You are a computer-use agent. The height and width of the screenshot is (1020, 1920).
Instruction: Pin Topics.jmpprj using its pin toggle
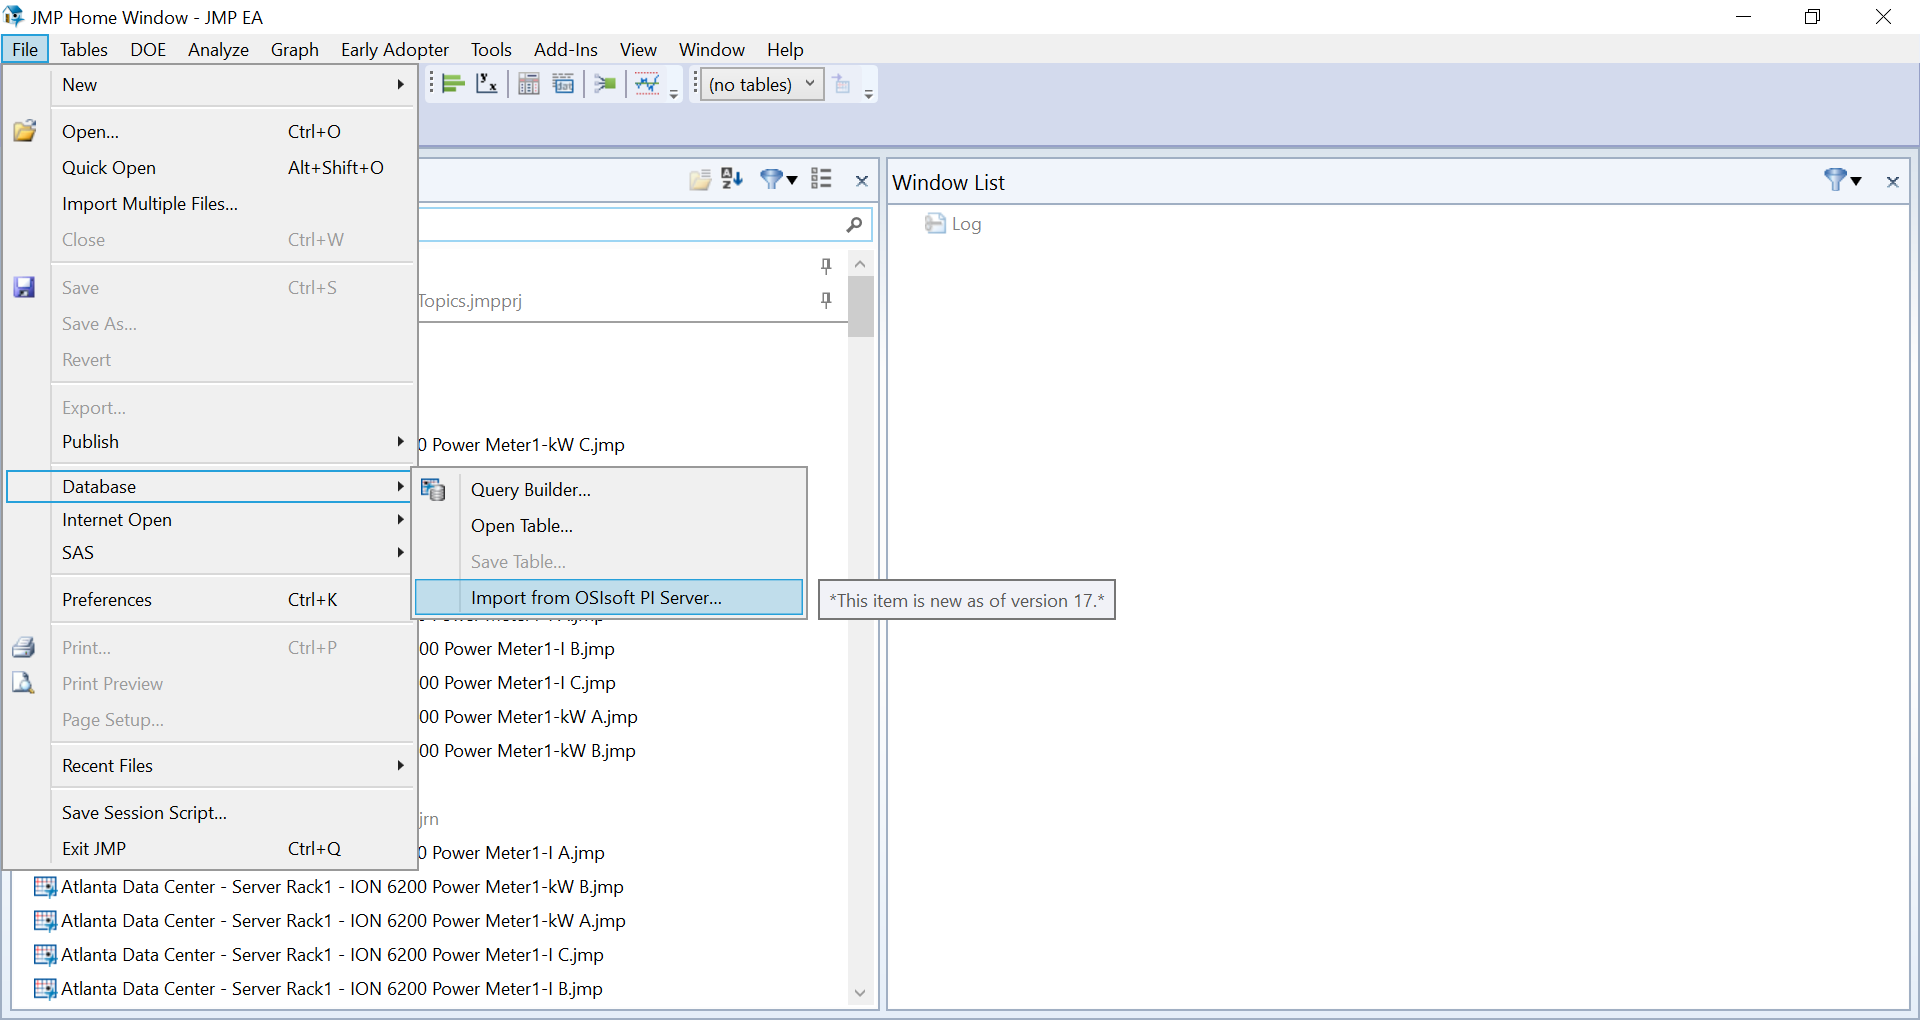[x=826, y=300]
